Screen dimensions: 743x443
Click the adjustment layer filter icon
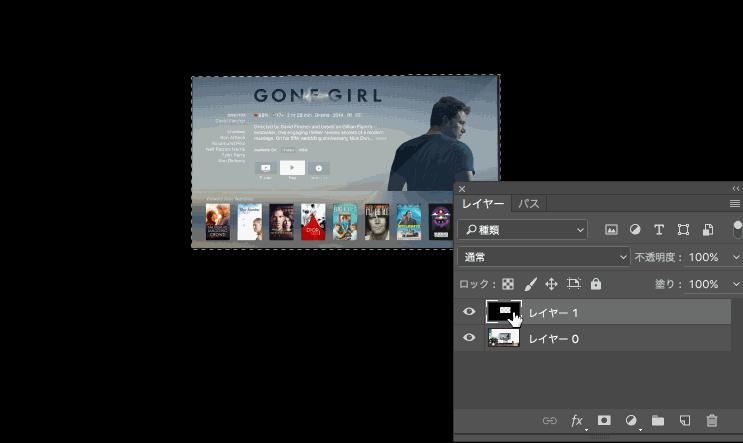click(x=635, y=230)
